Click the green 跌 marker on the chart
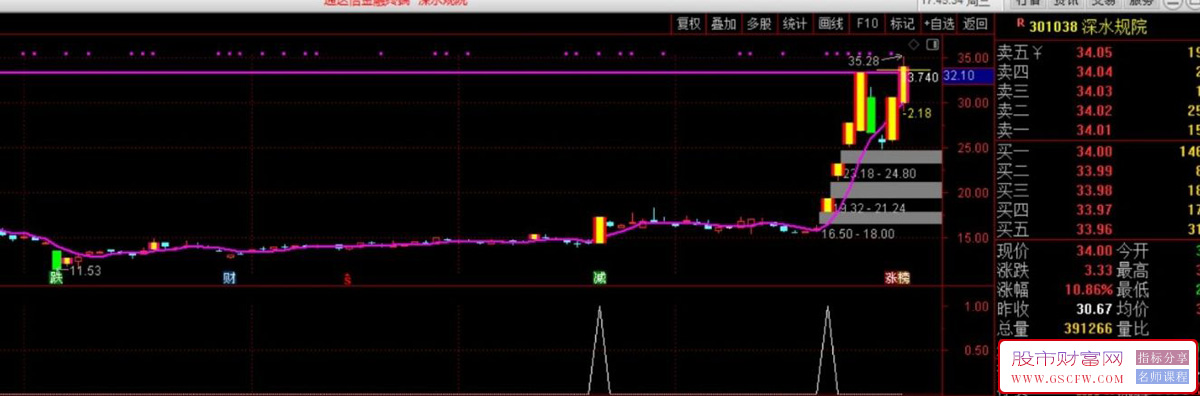The width and height of the screenshot is (1200, 396). coord(56,277)
